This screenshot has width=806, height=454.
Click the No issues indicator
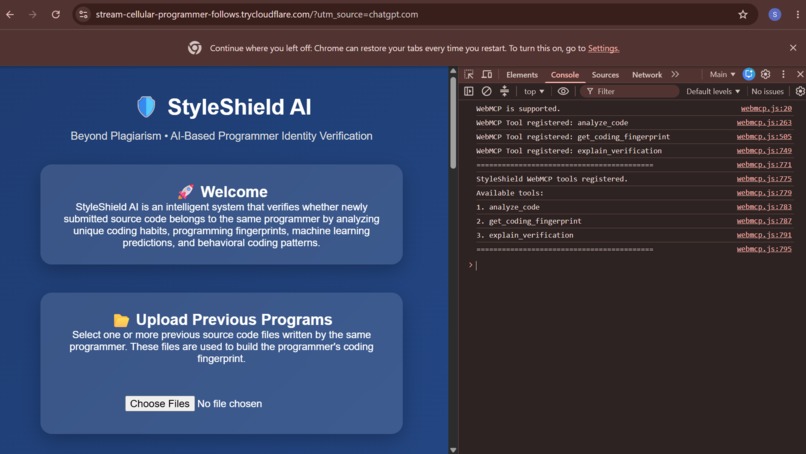(x=767, y=92)
